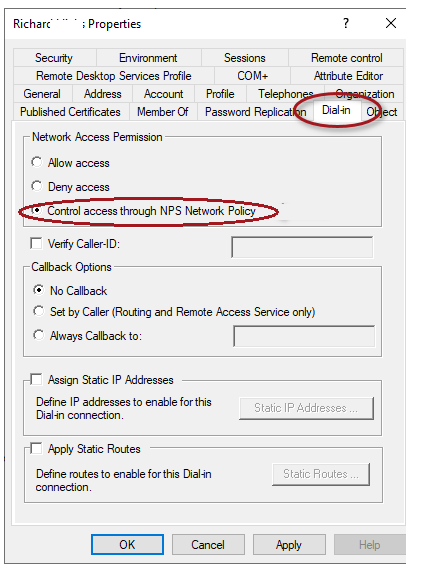423x578 pixels.
Task: Select the Always Callback to option
Action: tap(38, 335)
